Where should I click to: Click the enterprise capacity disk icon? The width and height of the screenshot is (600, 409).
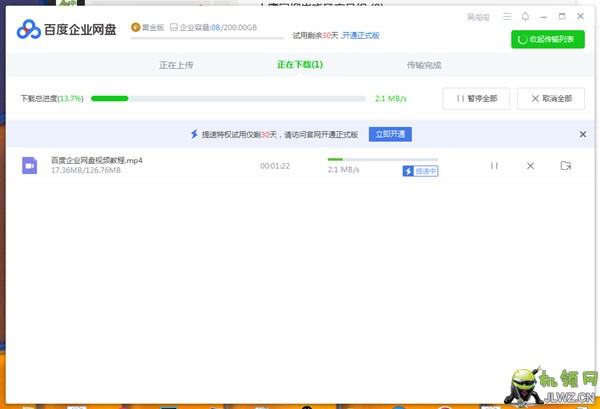click(174, 27)
